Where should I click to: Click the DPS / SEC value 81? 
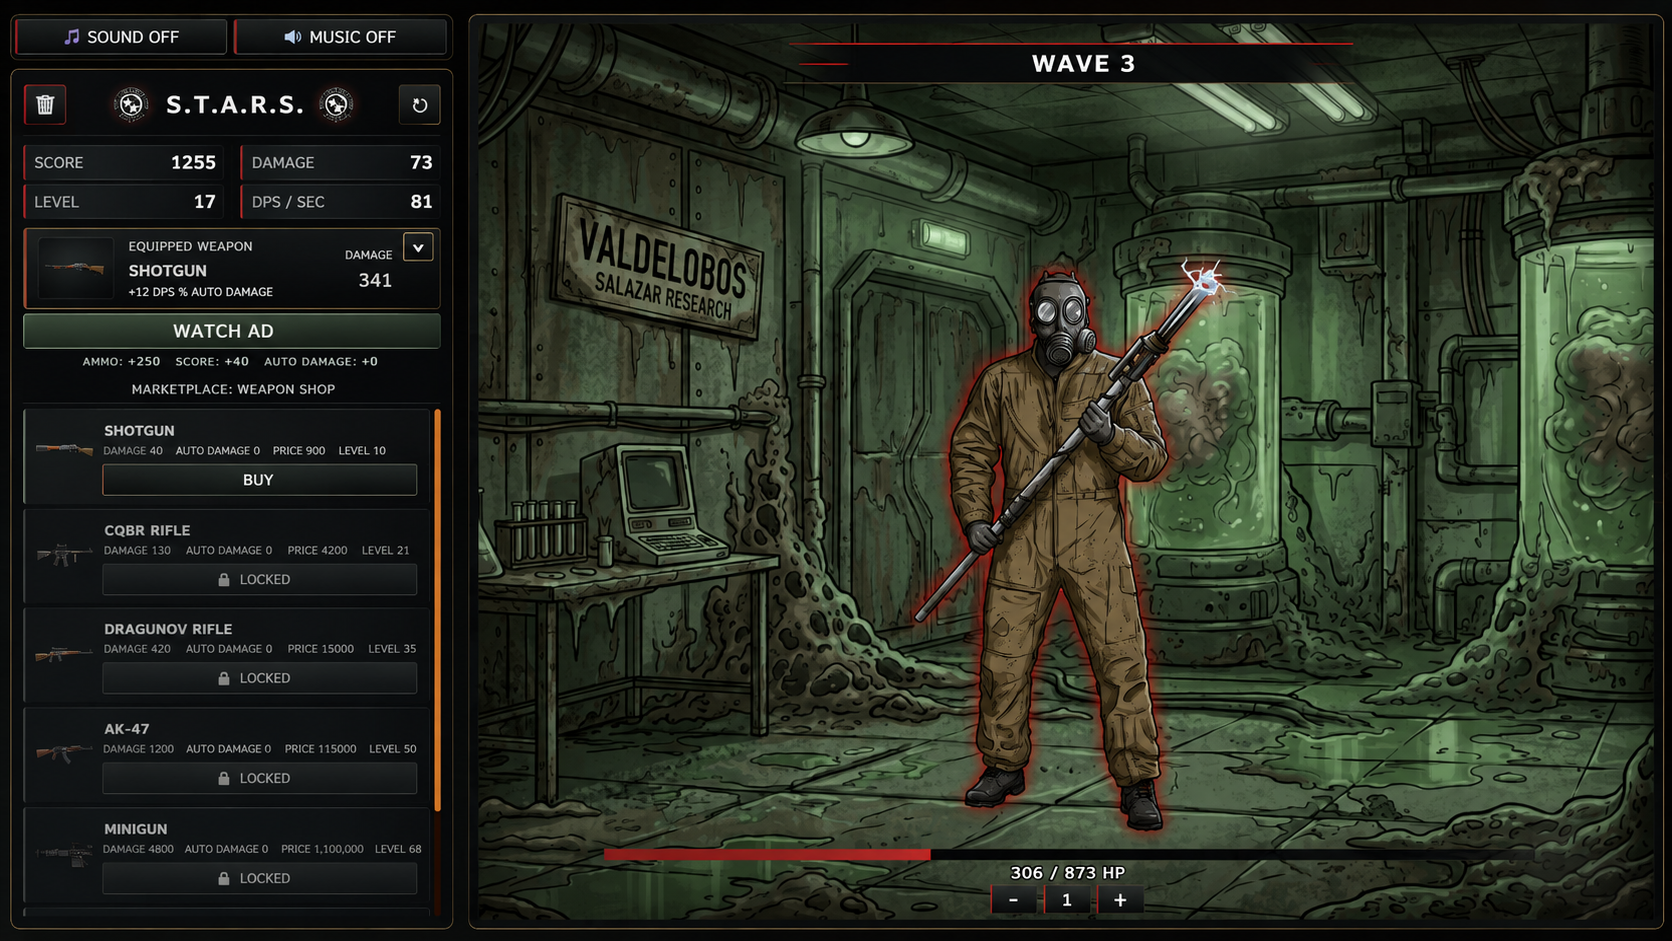click(x=421, y=202)
